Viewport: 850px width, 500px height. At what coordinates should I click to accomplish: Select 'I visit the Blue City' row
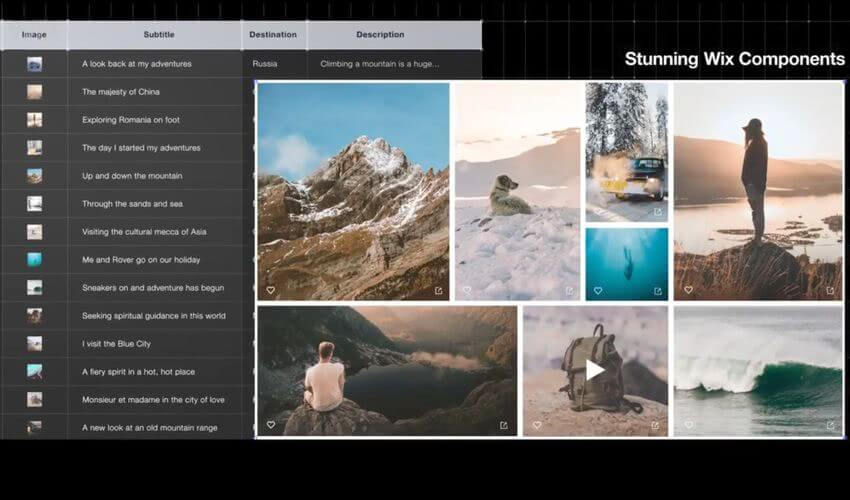(117, 344)
